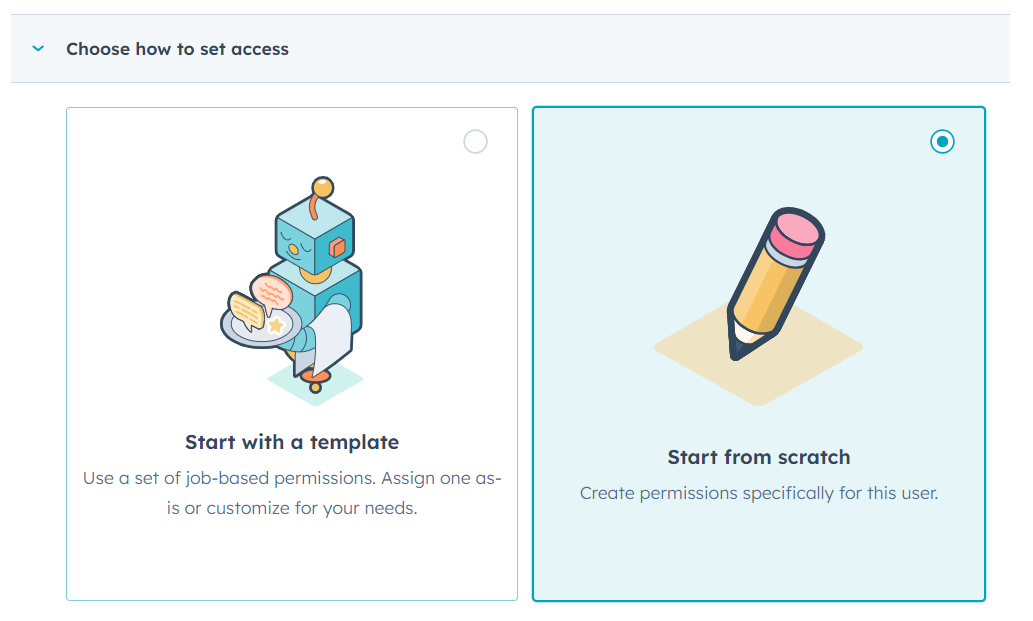1033x621 pixels.
Task: Click the "Start from scratch" title
Action: pyautogui.click(x=759, y=457)
